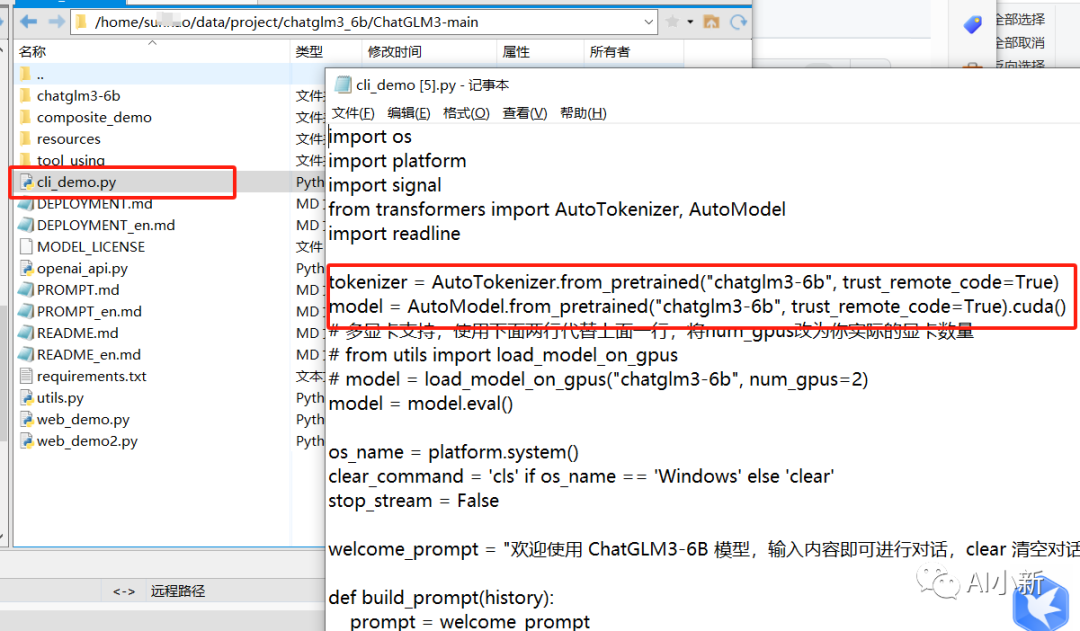Click the markdown icon of DEPLOYMENT_en.md
This screenshot has height=631, width=1080.
click(26, 225)
